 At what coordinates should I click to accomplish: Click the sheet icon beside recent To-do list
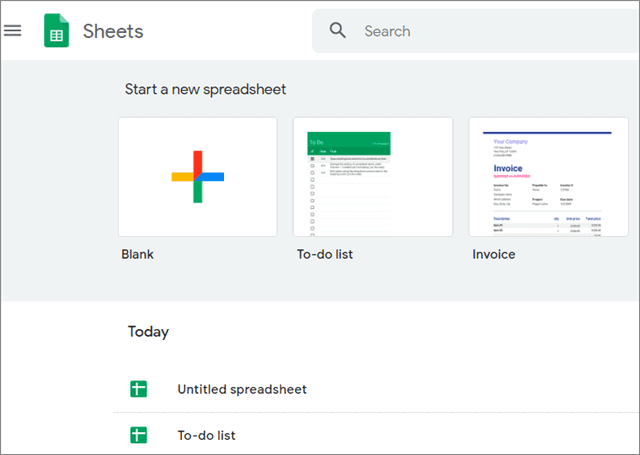(139, 435)
